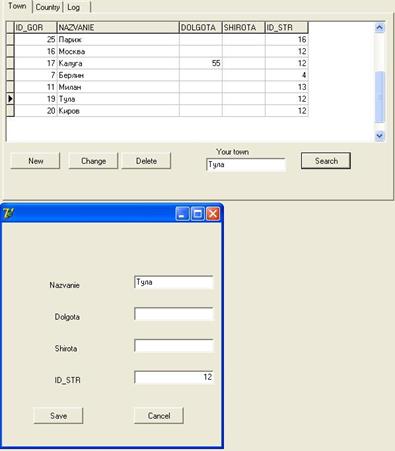
Task: Click the Delete button
Action: pyautogui.click(x=146, y=161)
